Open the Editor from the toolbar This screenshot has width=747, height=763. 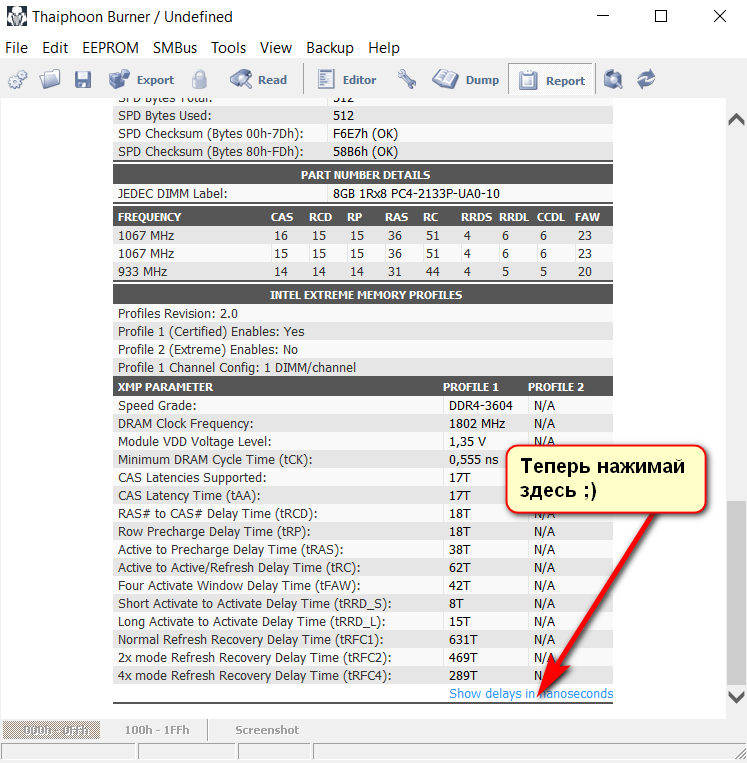(x=346, y=79)
